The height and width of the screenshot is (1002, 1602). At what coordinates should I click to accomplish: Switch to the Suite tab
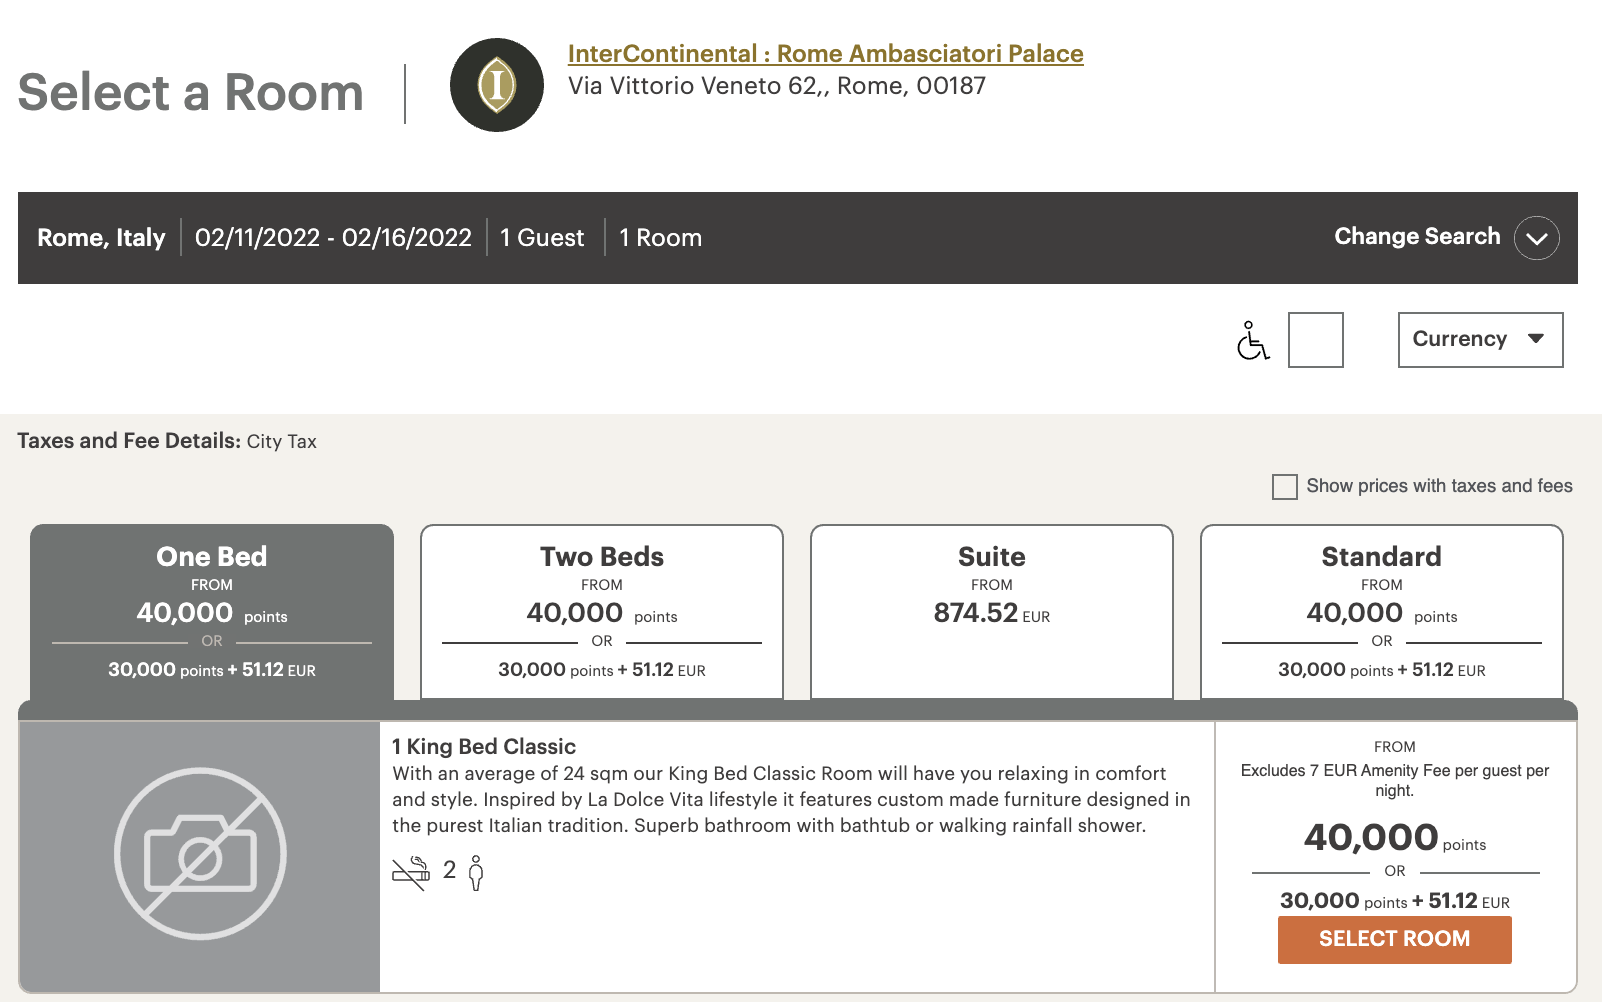992,612
